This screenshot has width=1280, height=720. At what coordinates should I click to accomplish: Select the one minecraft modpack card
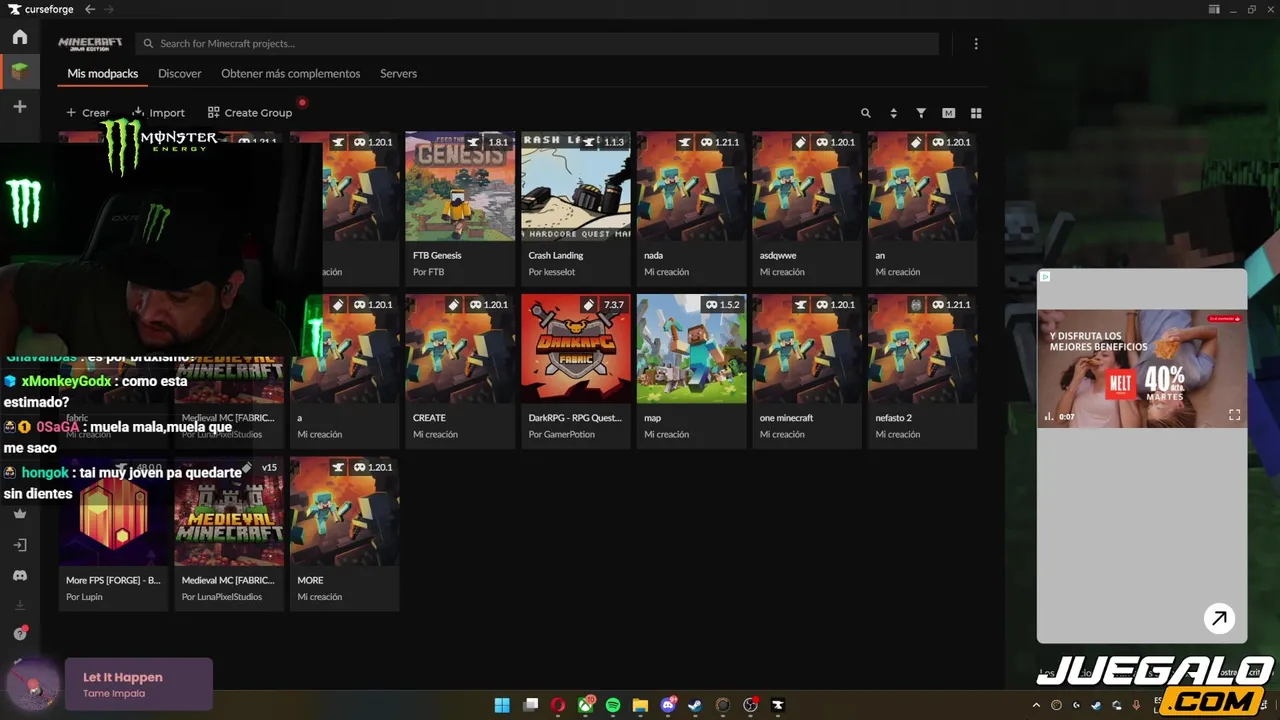tap(807, 371)
